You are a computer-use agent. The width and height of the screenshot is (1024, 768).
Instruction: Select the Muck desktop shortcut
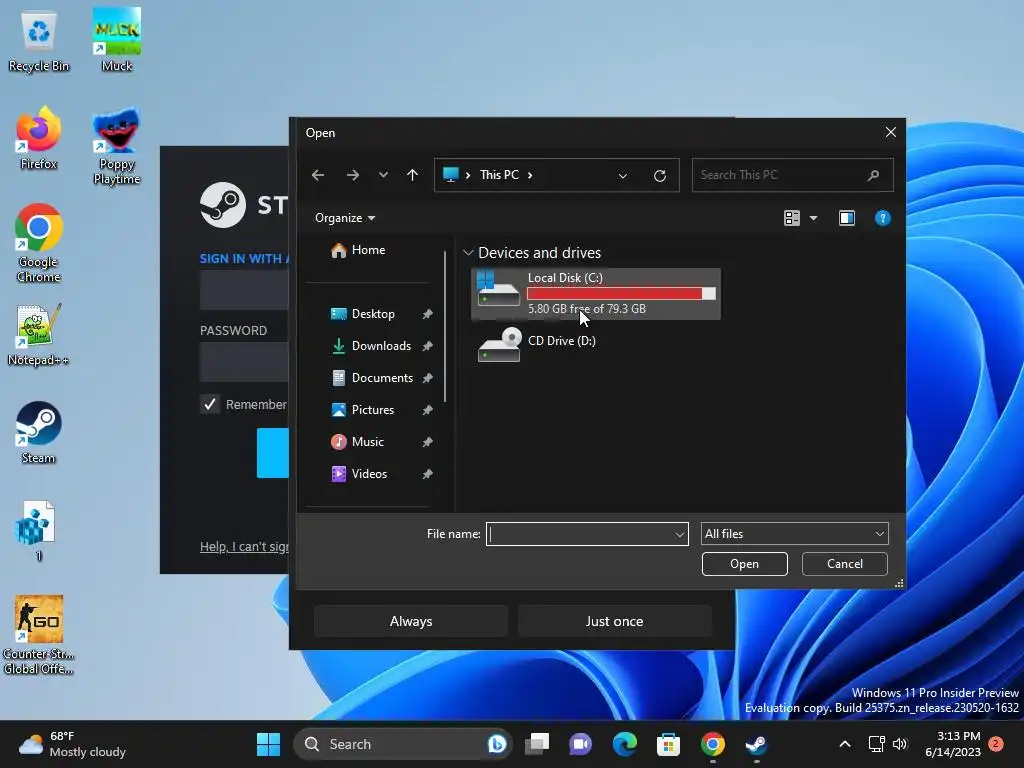coord(117,39)
